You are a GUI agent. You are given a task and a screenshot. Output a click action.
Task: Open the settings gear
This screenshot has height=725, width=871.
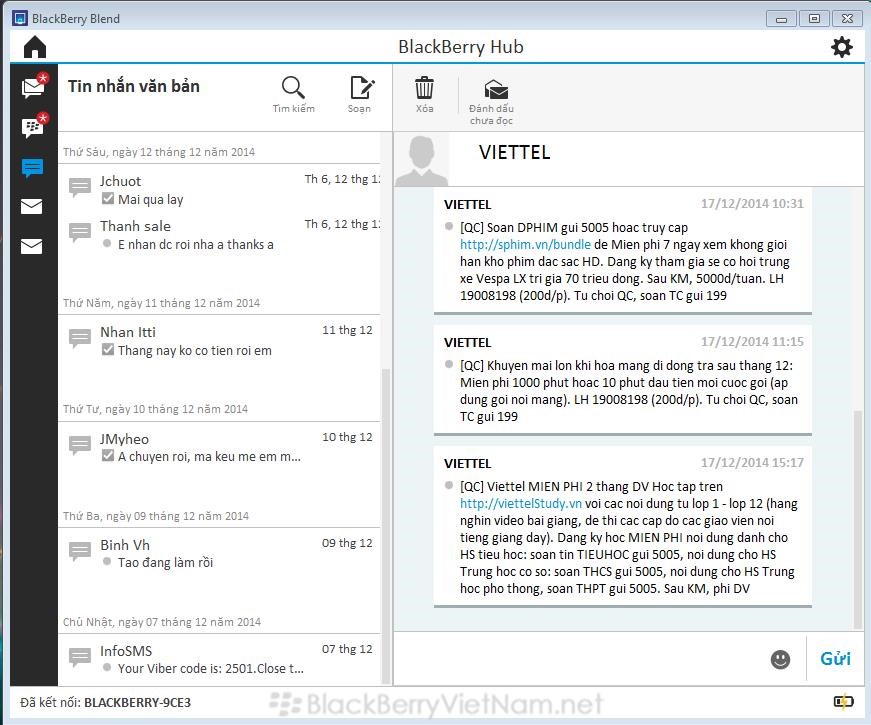coord(842,47)
